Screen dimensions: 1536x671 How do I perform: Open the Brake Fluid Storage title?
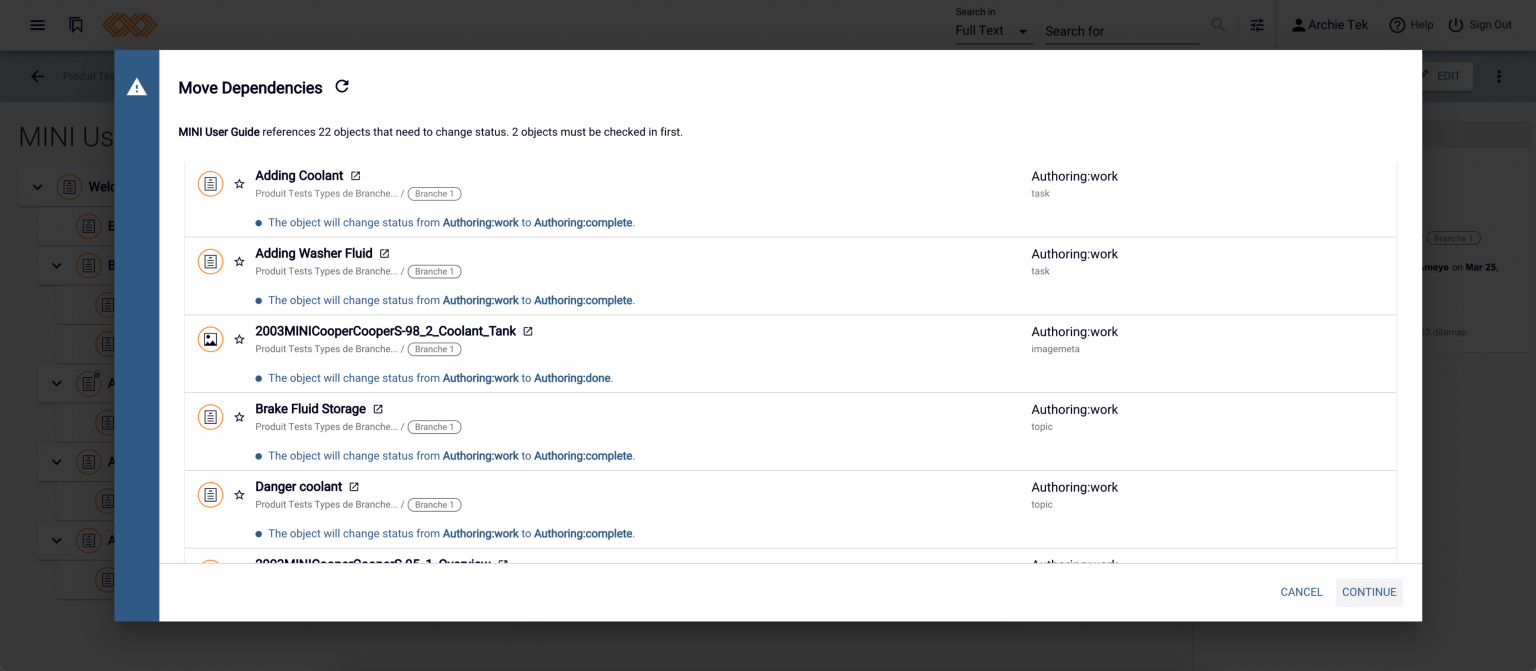click(310, 409)
